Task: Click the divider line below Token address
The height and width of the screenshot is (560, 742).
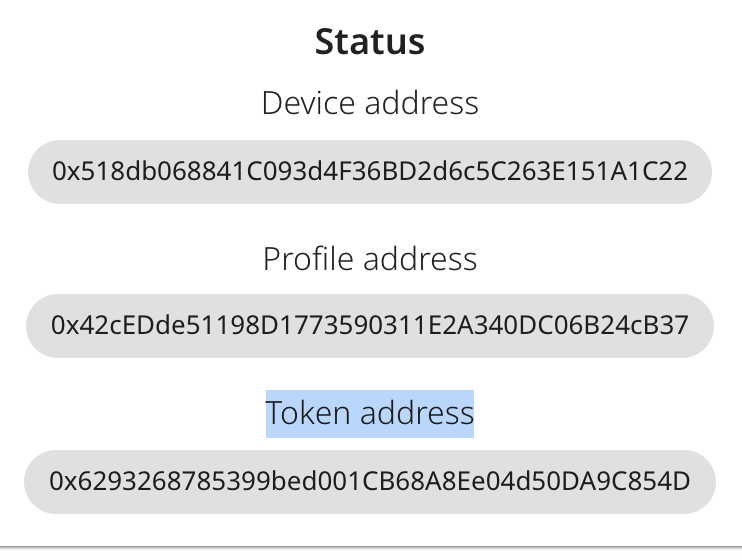Action: (x=371, y=548)
